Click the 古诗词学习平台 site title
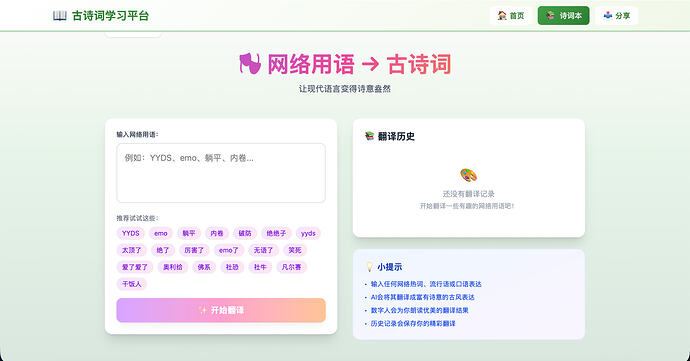 point(110,16)
